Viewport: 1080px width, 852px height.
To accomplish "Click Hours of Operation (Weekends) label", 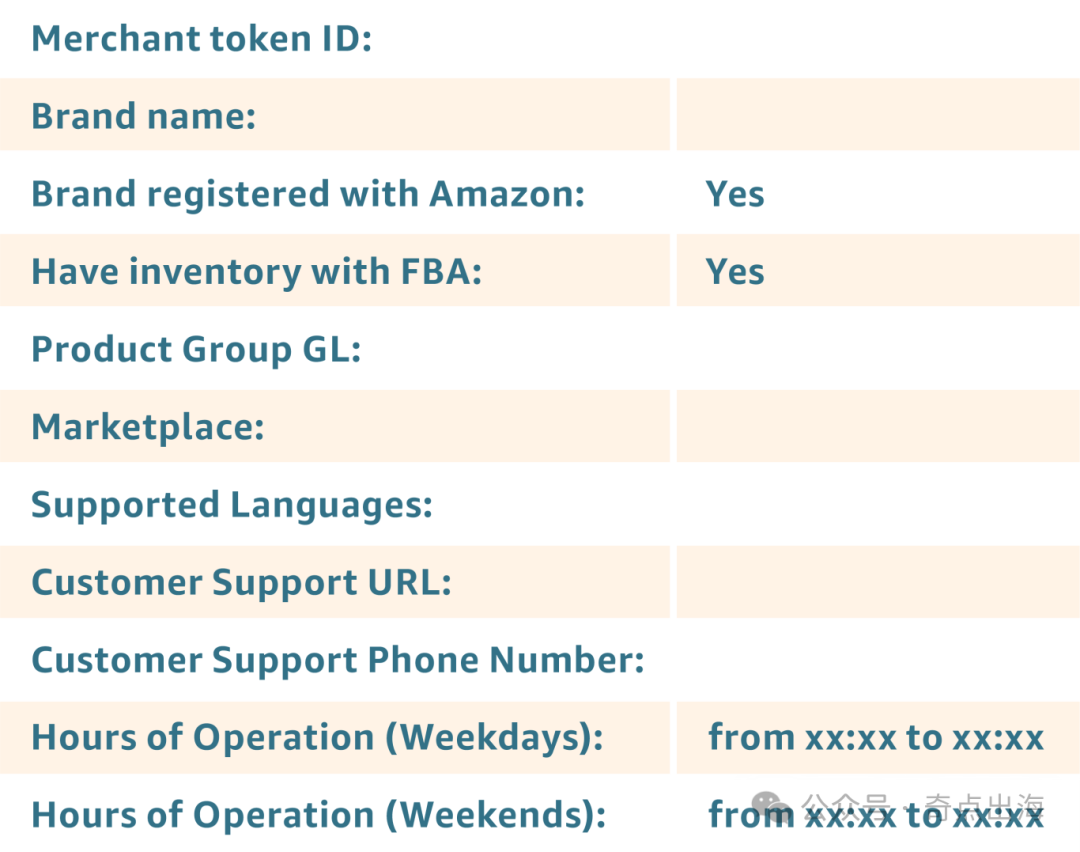I will point(319,815).
